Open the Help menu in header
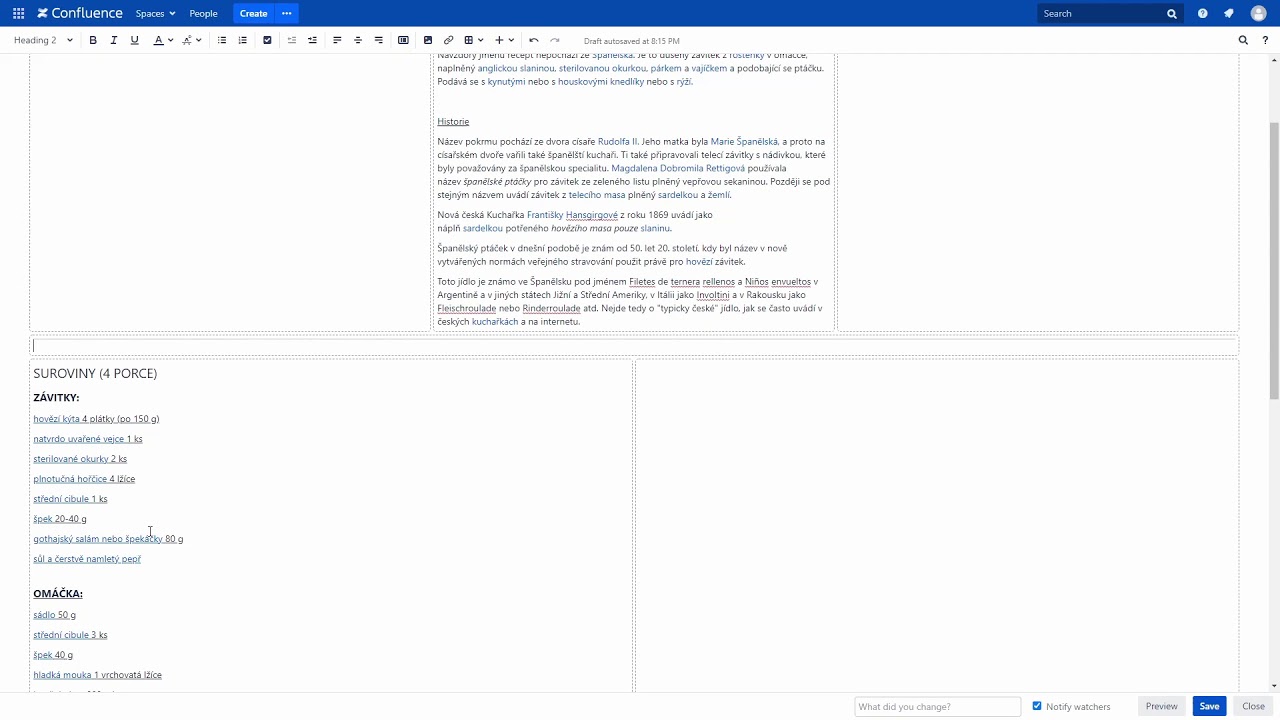This screenshot has width=1280, height=720. (x=1202, y=13)
